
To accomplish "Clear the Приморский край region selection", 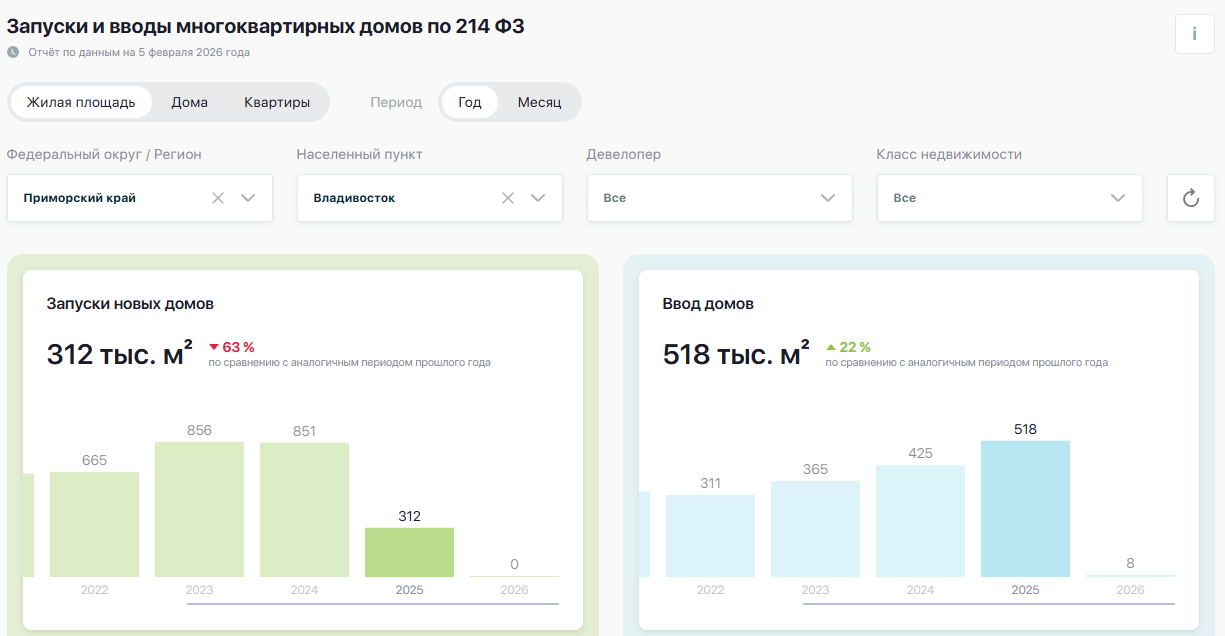I will point(218,198).
